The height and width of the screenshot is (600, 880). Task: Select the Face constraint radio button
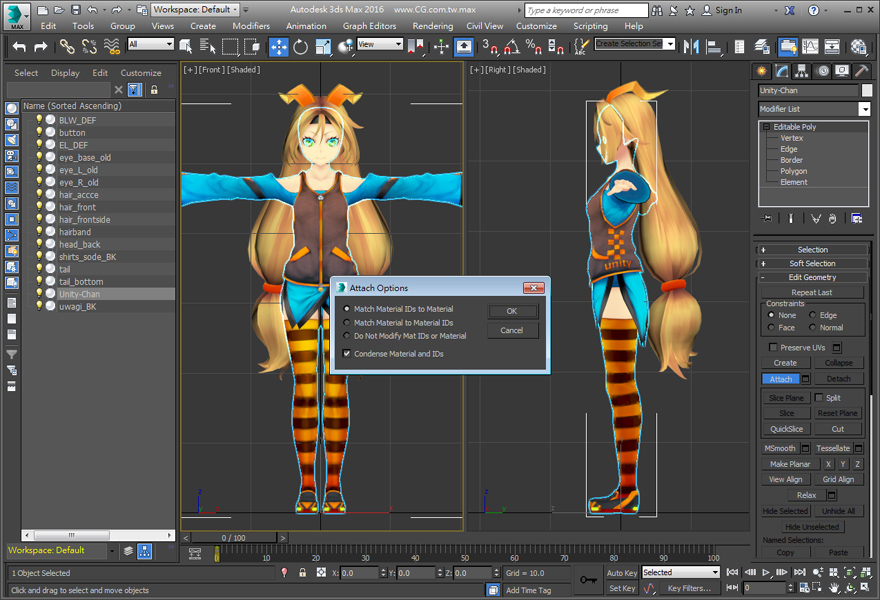(771, 328)
